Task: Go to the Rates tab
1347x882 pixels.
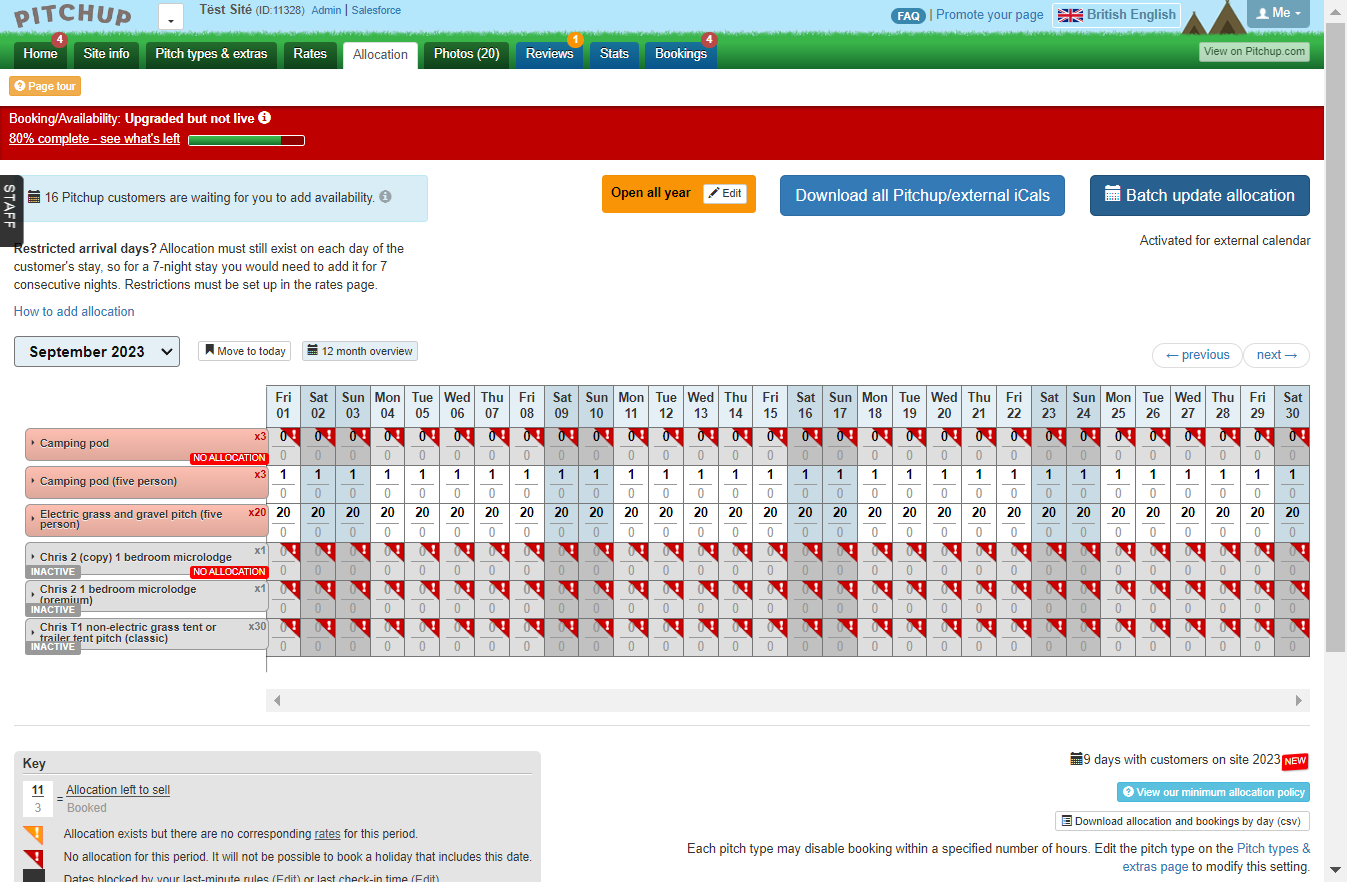Action: tap(310, 54)
